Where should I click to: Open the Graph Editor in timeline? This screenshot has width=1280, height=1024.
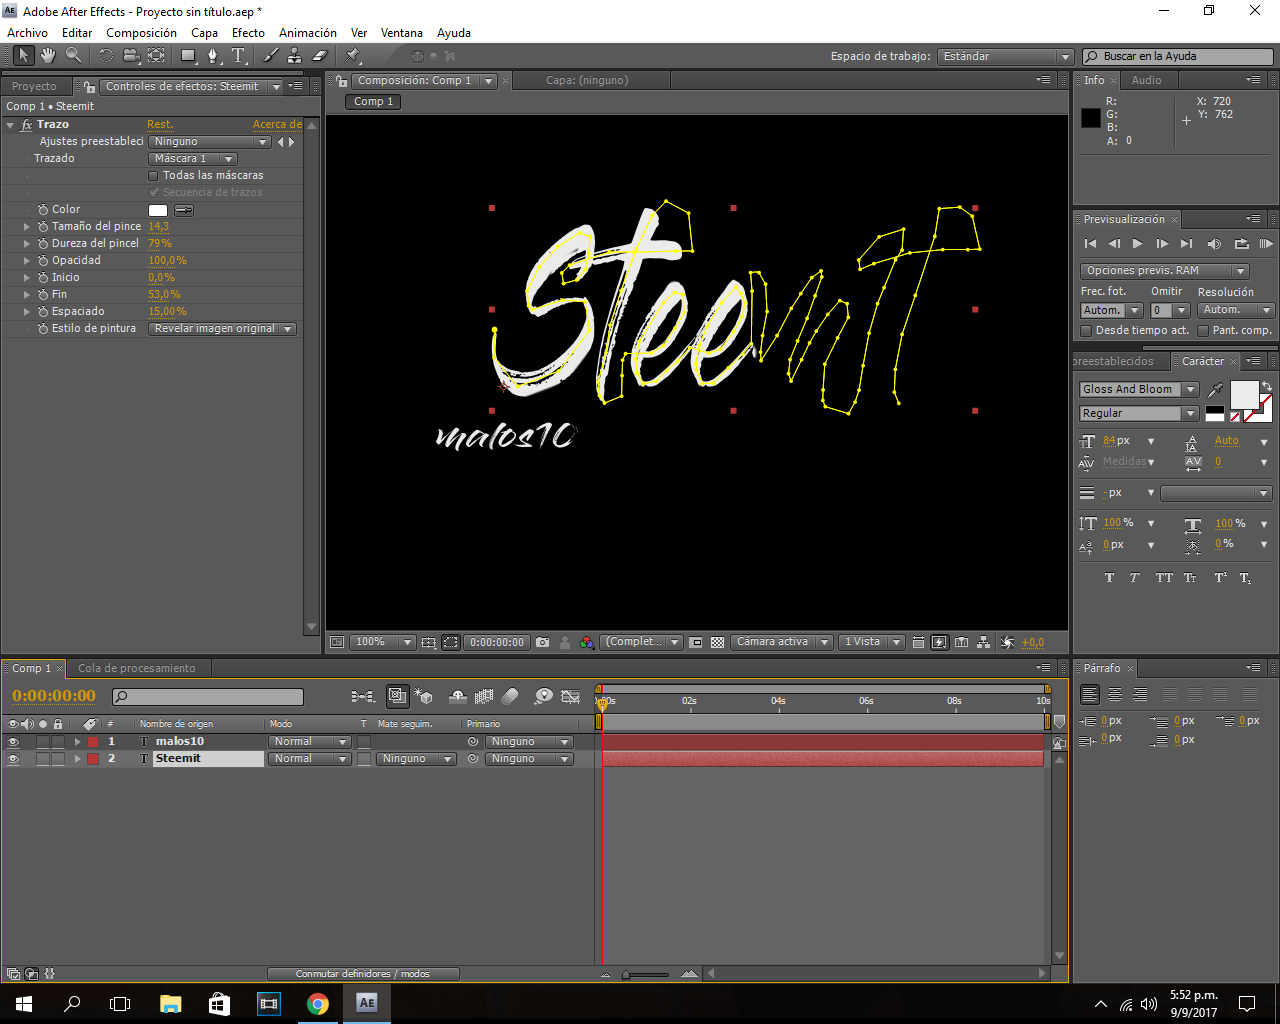click(x=571, y=696)
